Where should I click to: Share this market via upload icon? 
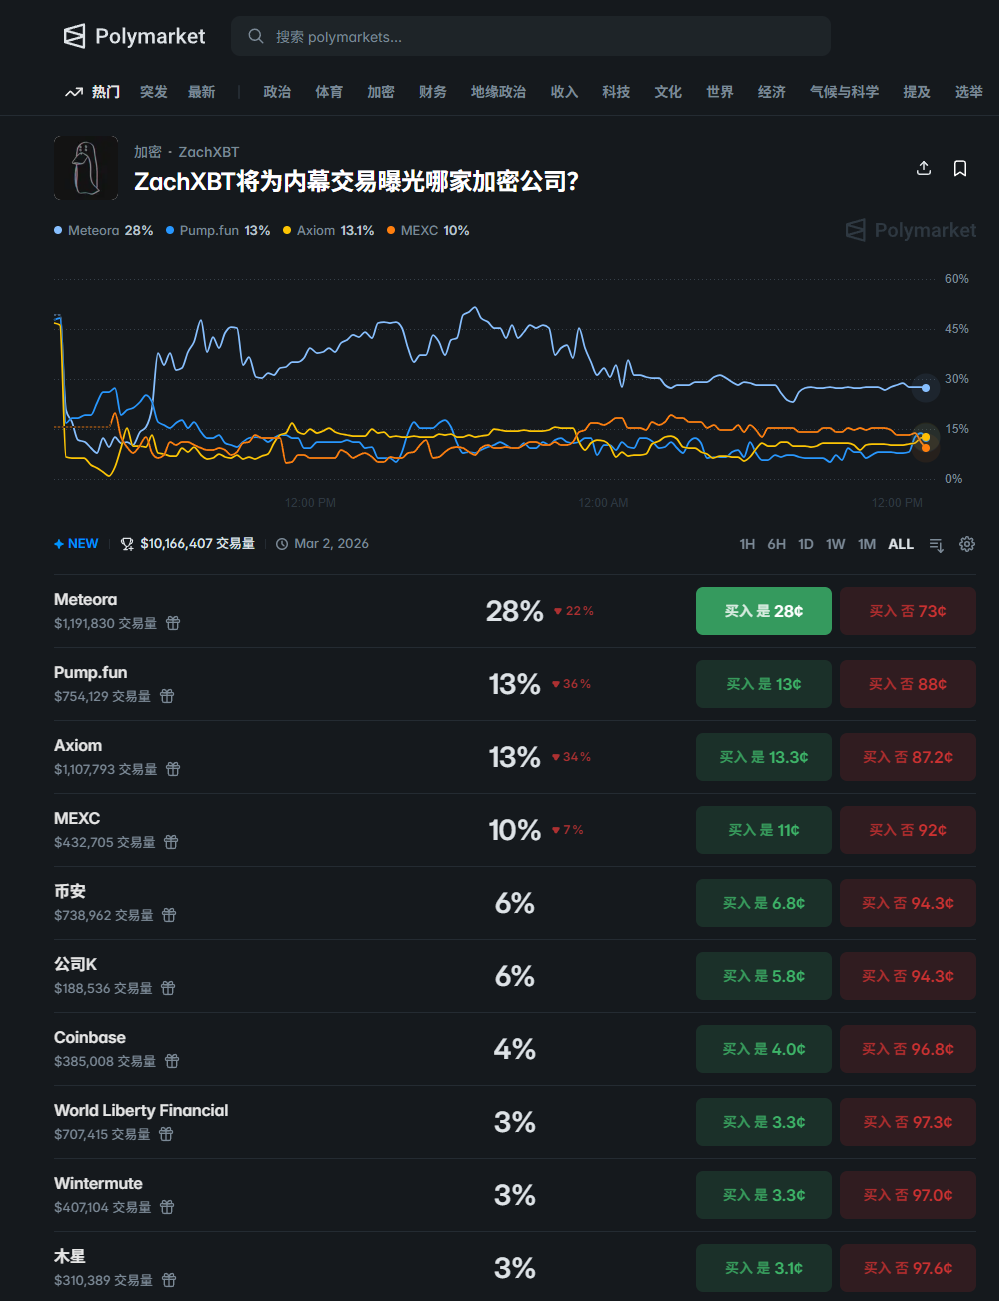pos(924,168)
